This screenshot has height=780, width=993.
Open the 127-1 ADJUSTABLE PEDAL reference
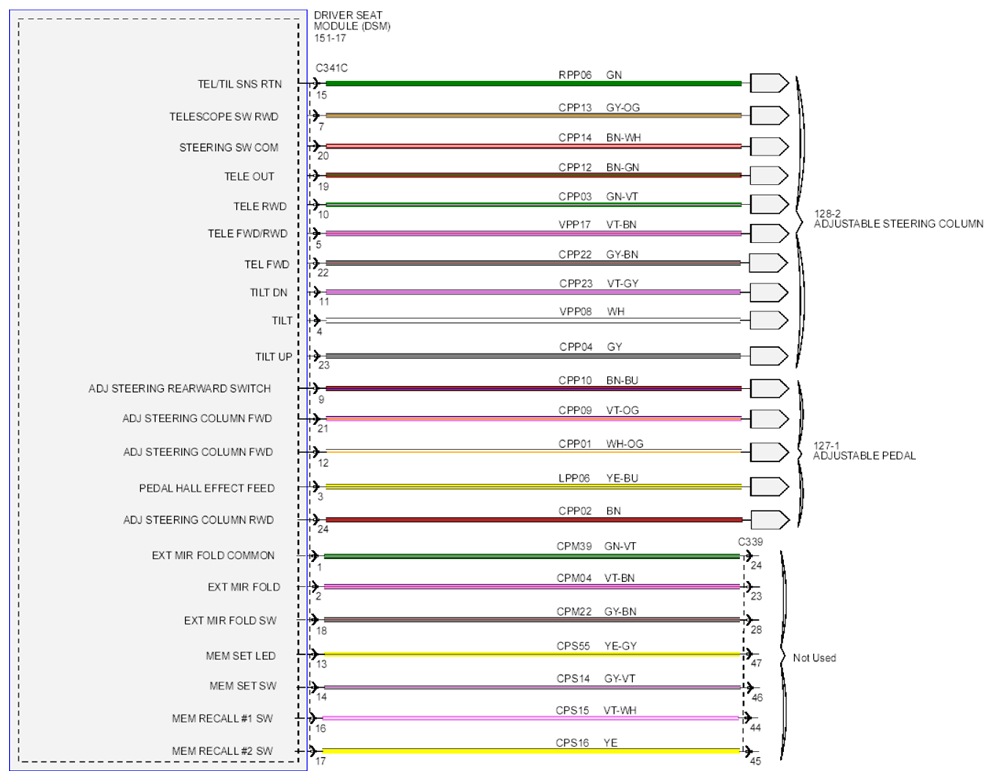(x=864, y=451)
